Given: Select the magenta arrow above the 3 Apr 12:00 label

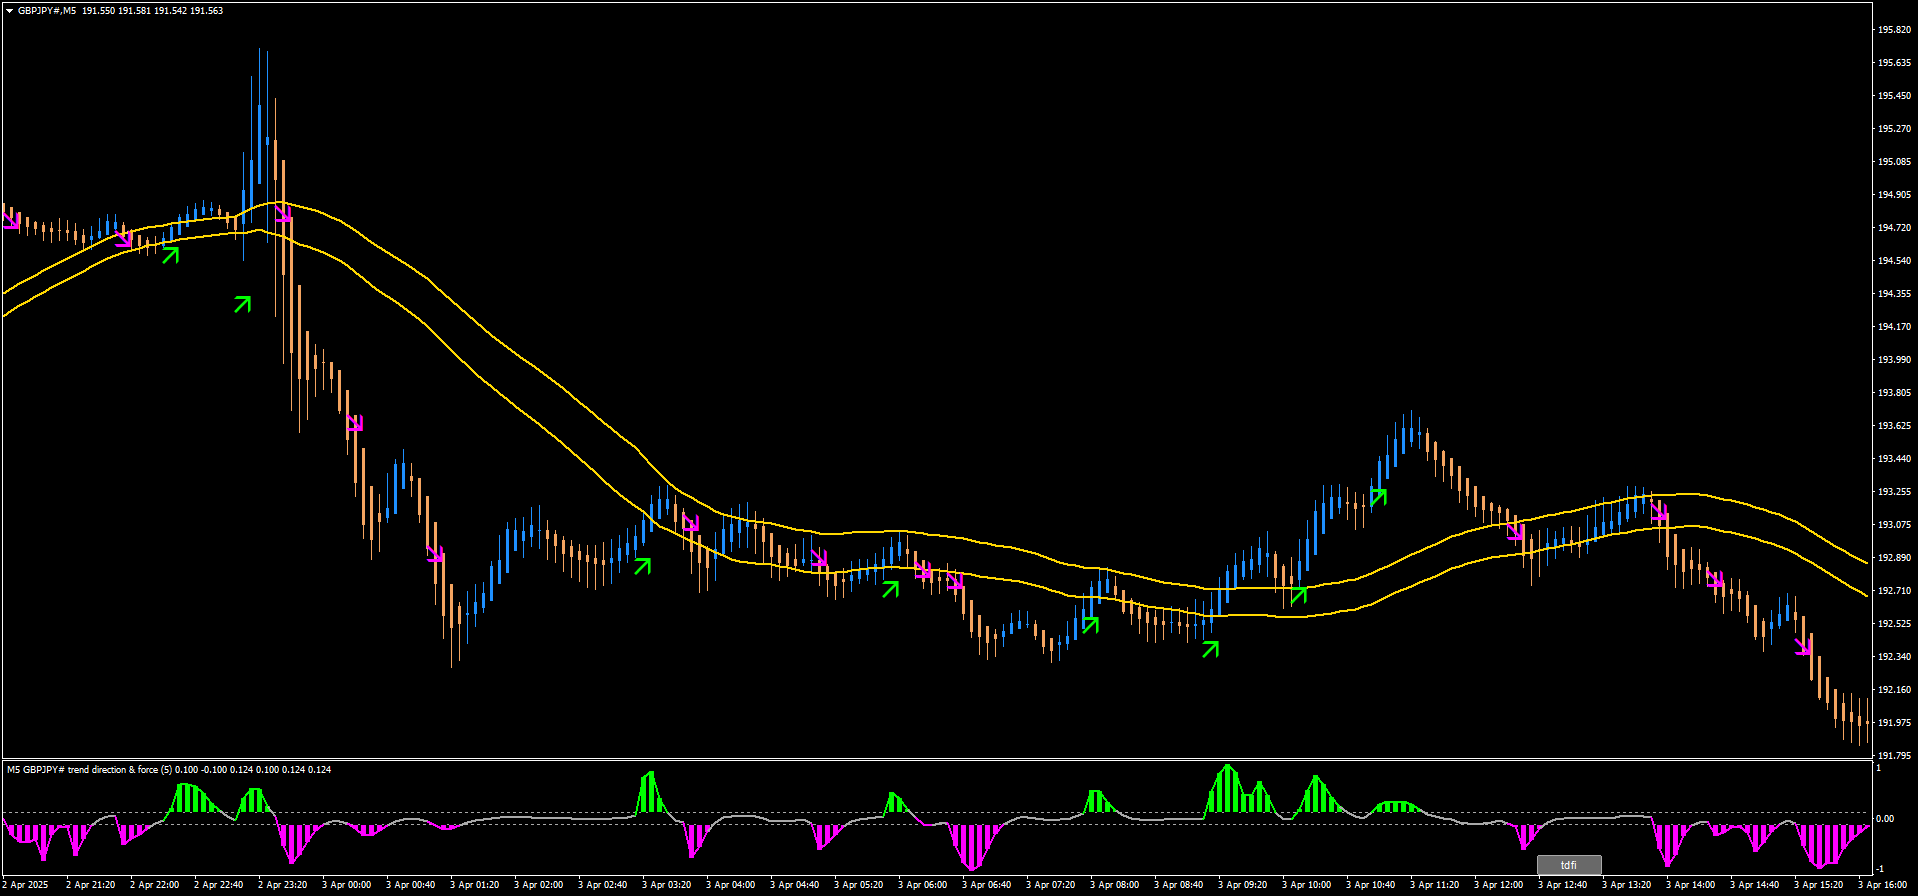Looking at the screenshot, I should [x=1516, y=531].
